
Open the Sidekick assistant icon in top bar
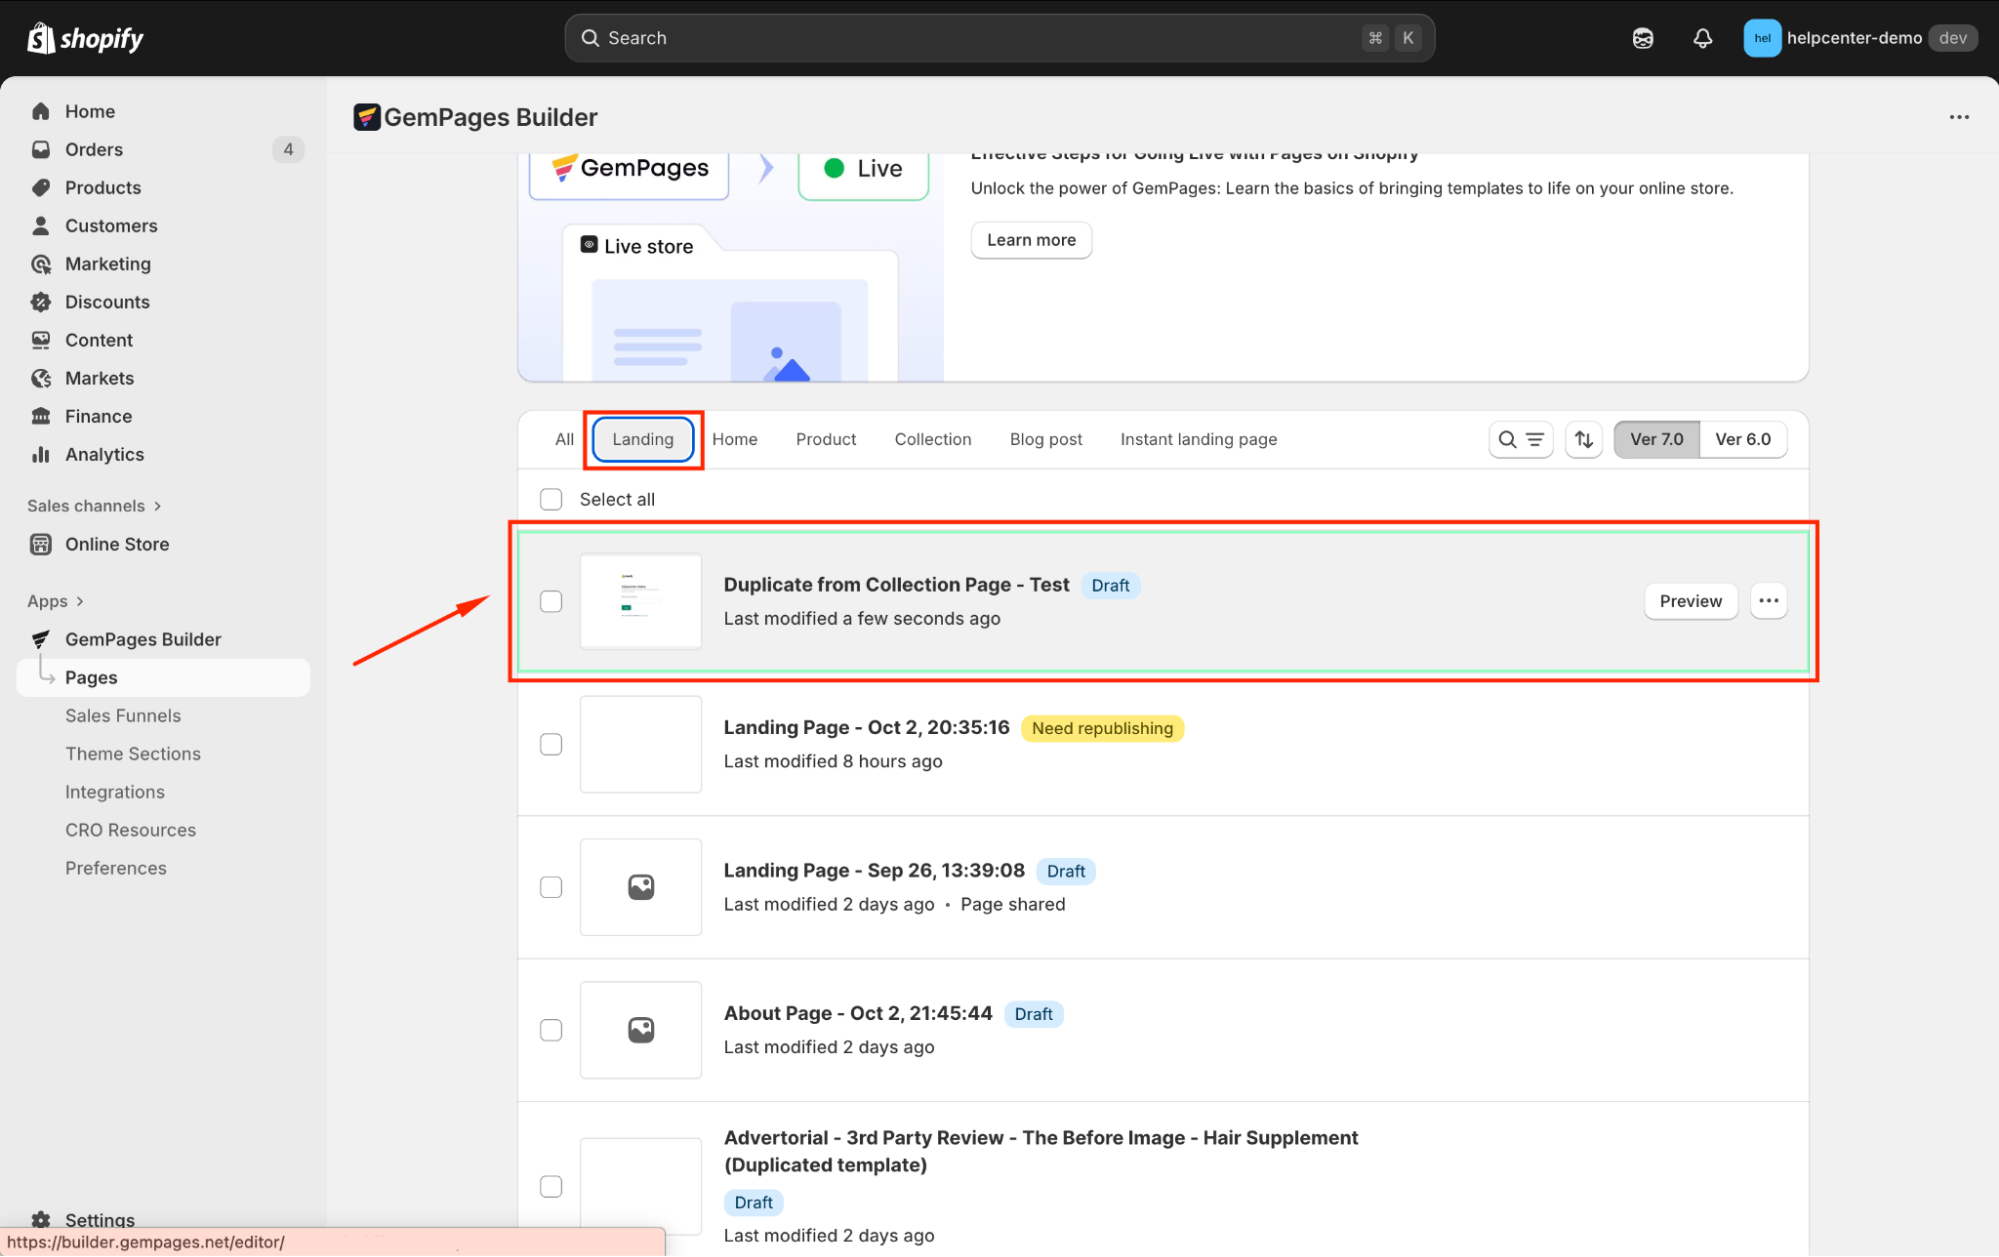click(x=1643, y=38)
